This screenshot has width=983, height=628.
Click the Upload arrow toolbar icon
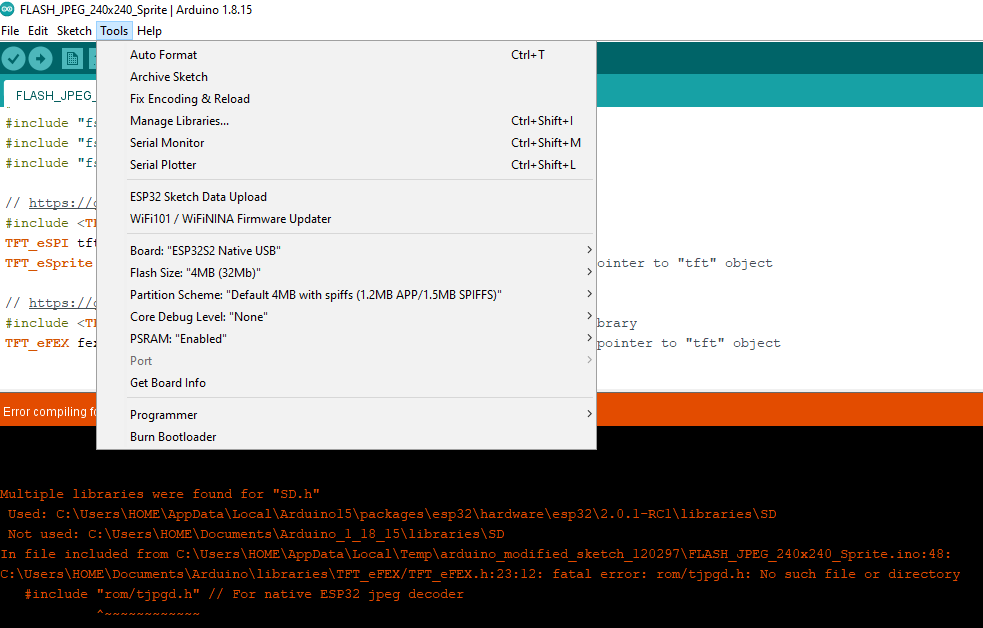tap(41, 59)
